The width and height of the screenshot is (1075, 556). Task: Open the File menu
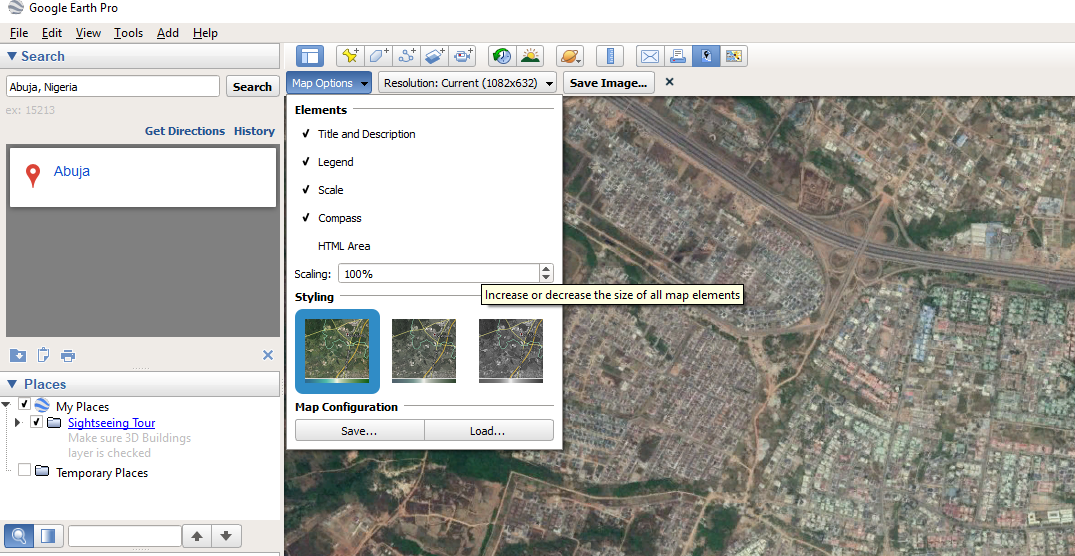coord(19,33)
